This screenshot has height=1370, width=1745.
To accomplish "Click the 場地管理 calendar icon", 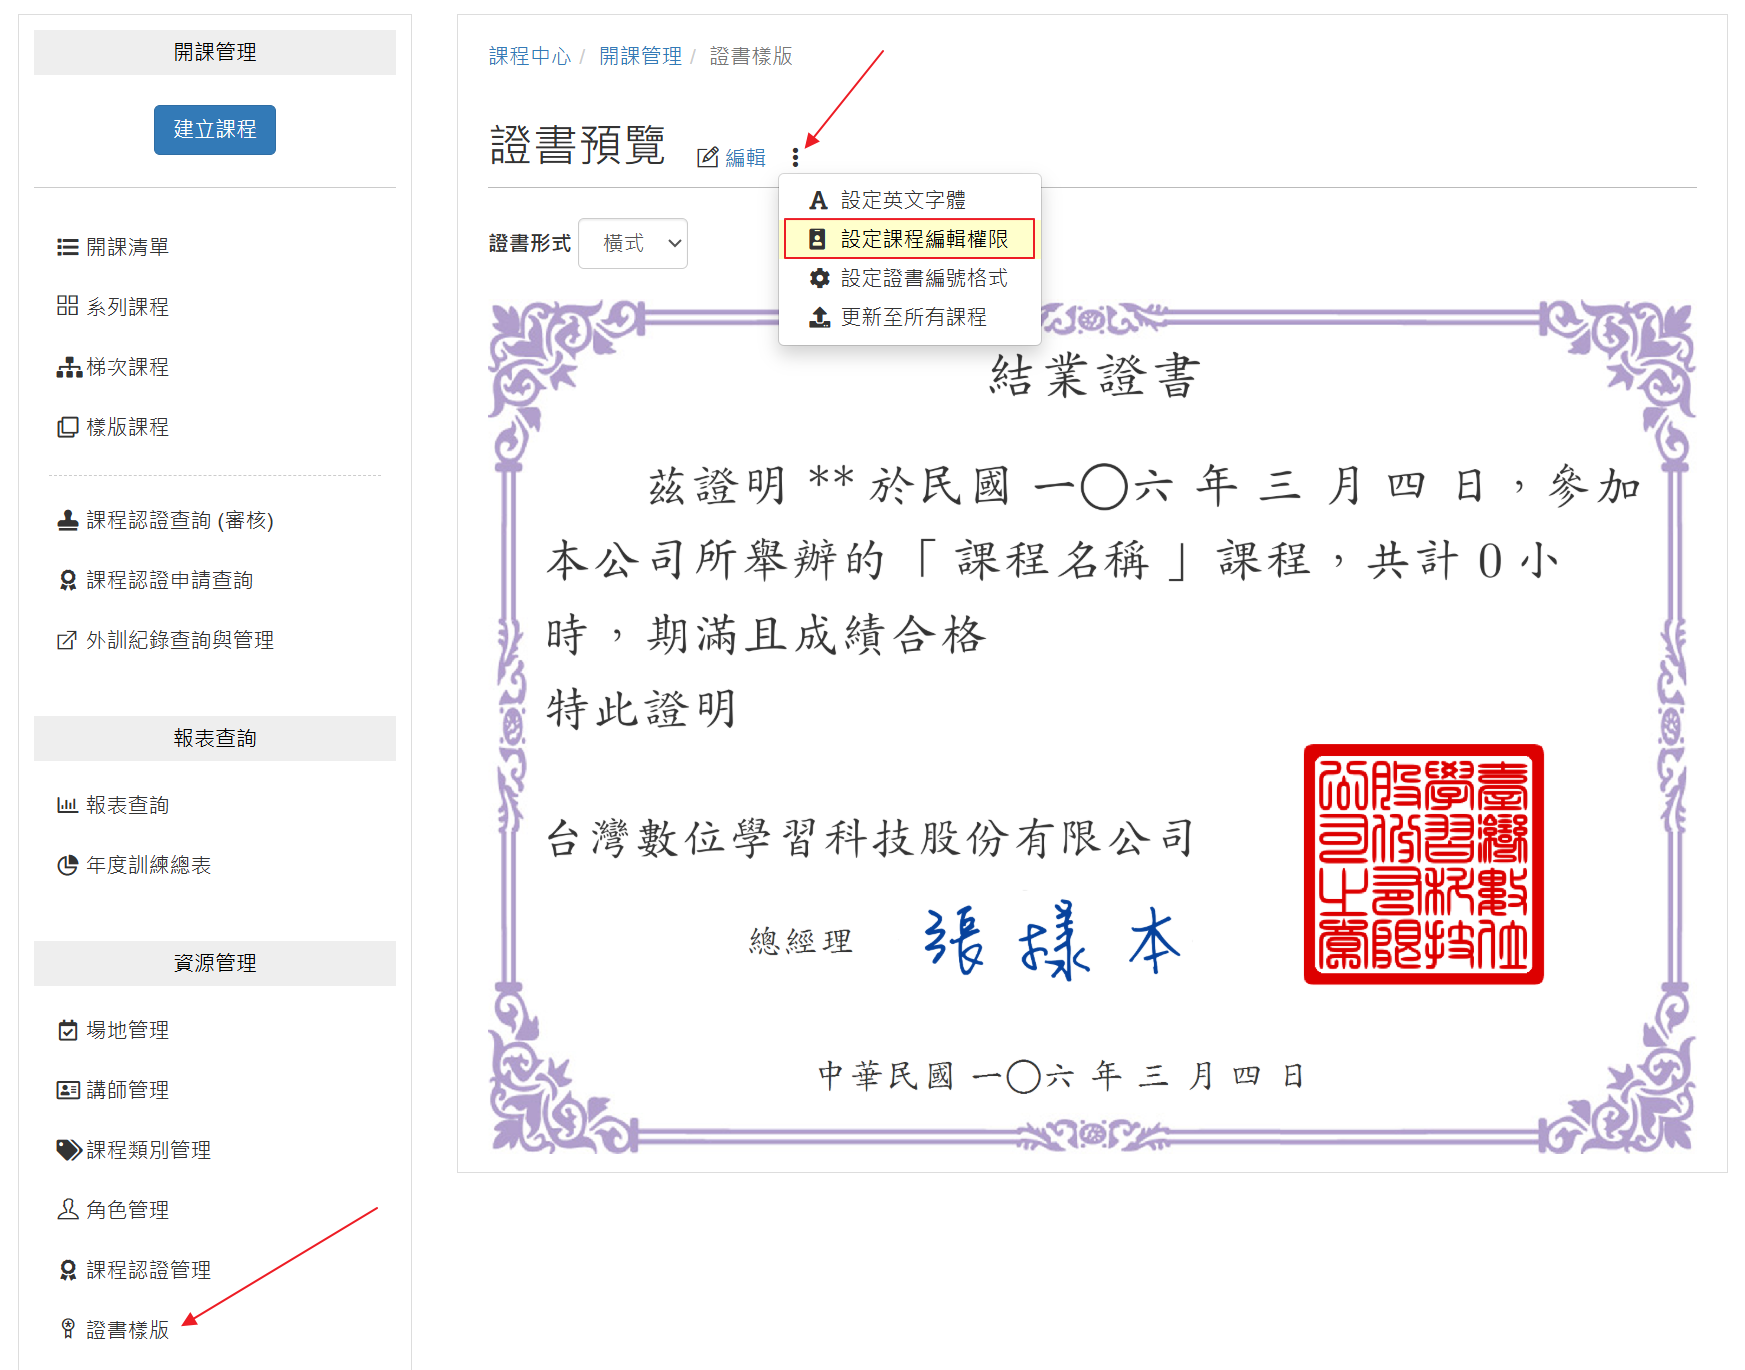I will (68, 1030).
